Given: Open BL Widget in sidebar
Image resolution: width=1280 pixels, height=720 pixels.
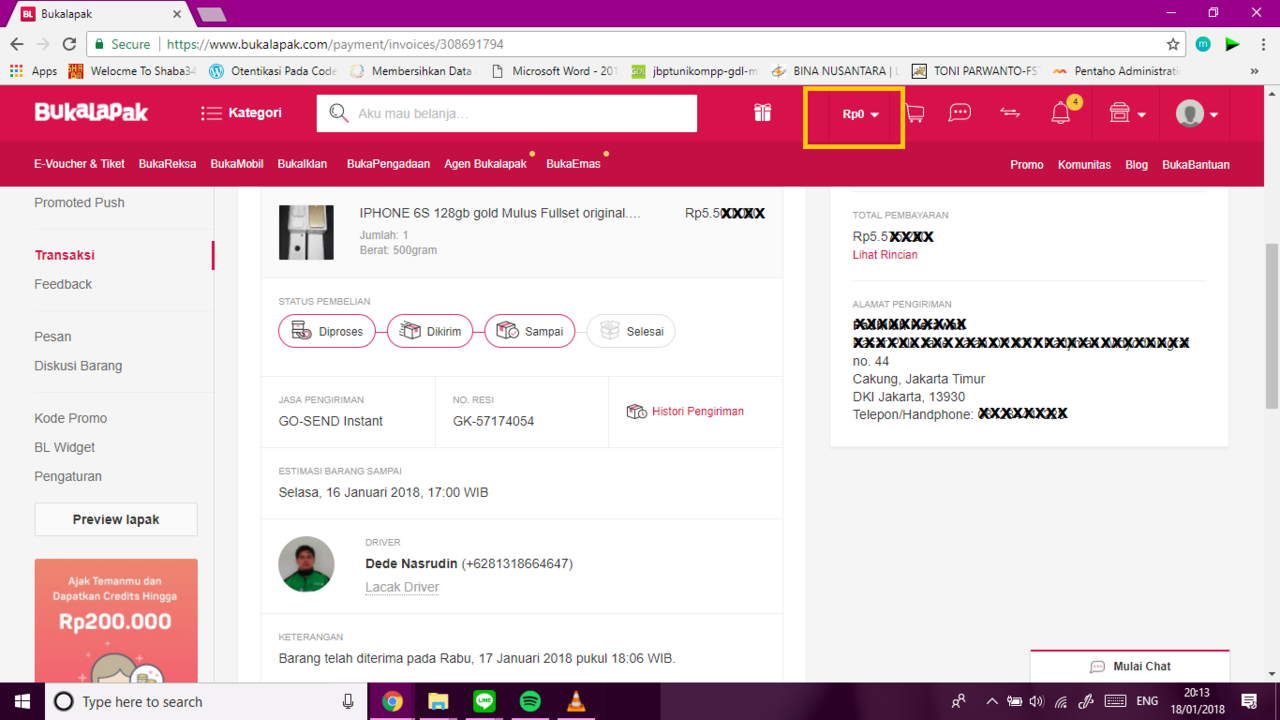Looking at the screenshot, I should tap(65, 447).
